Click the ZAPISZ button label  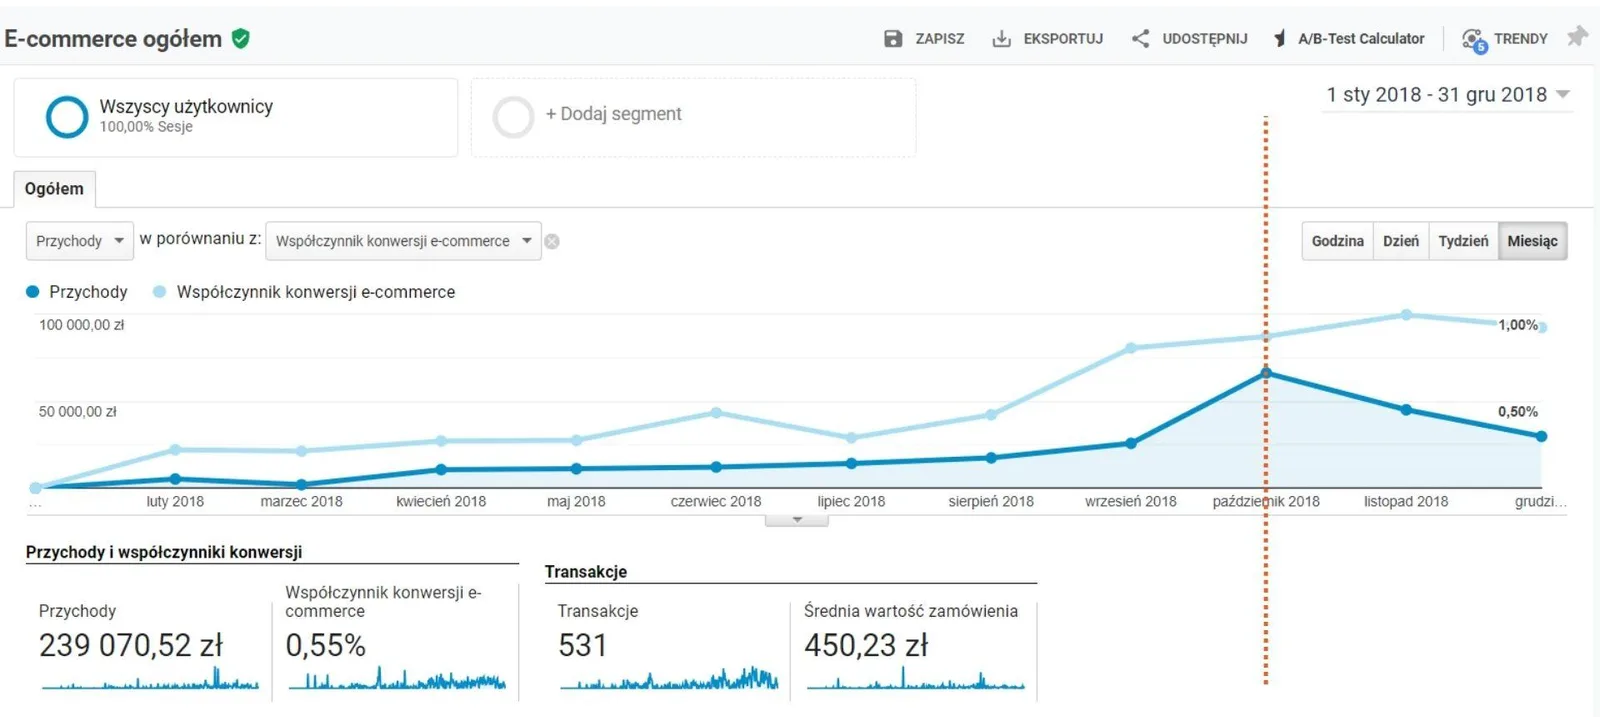(x=940, y=39)
